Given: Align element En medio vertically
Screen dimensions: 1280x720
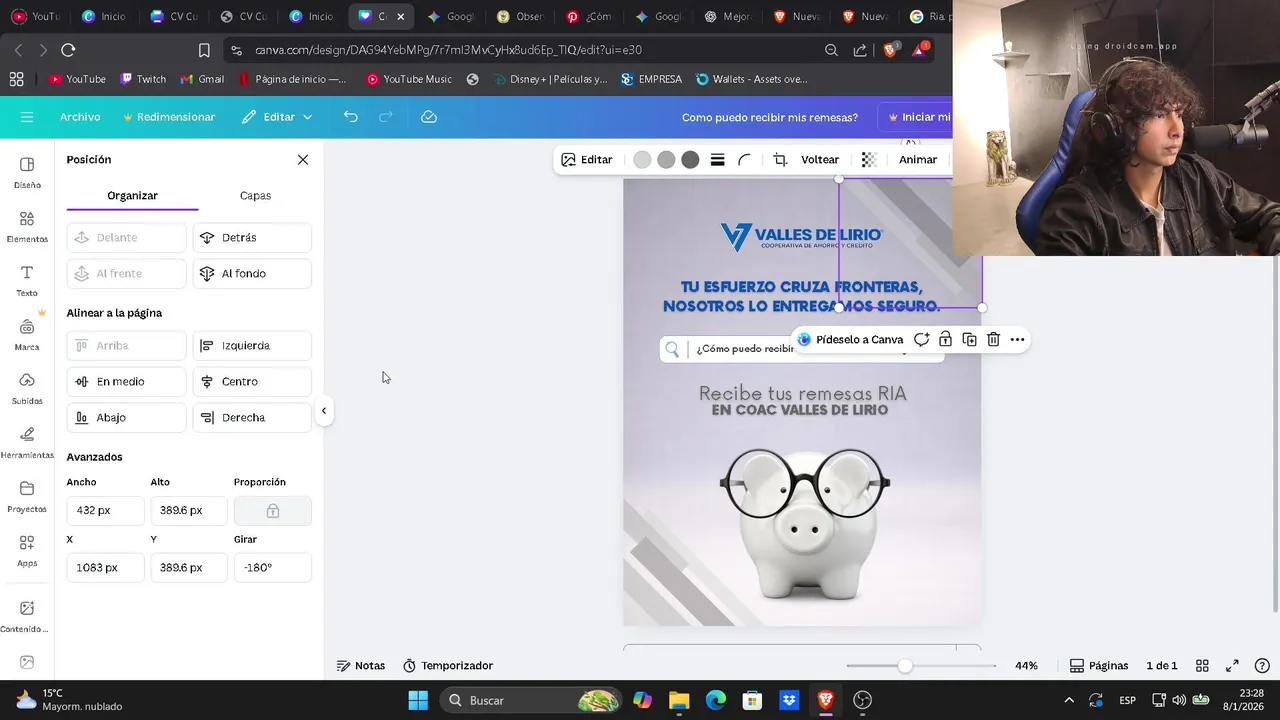Looking at the screenshot, I should pyautogui.click(x=127, y=382).
